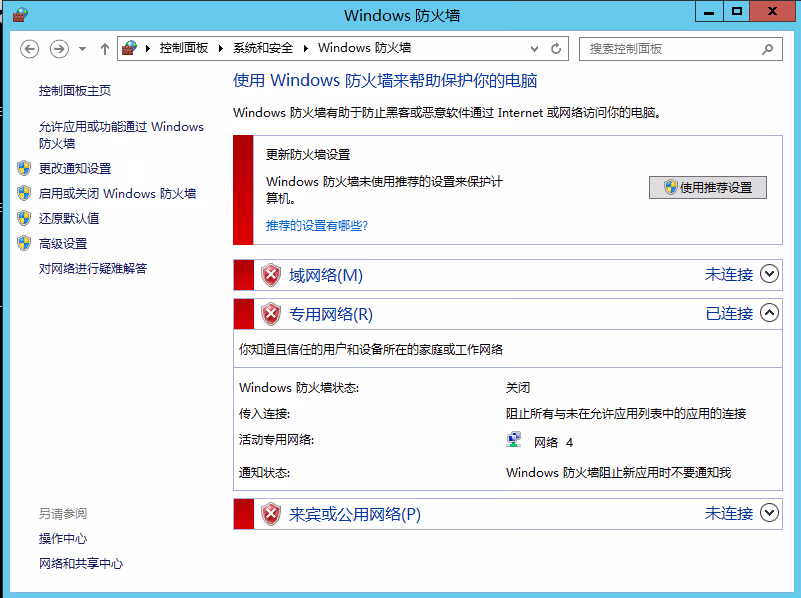Click the shield icon beside 还原默认值

click(x=24, y=218)
